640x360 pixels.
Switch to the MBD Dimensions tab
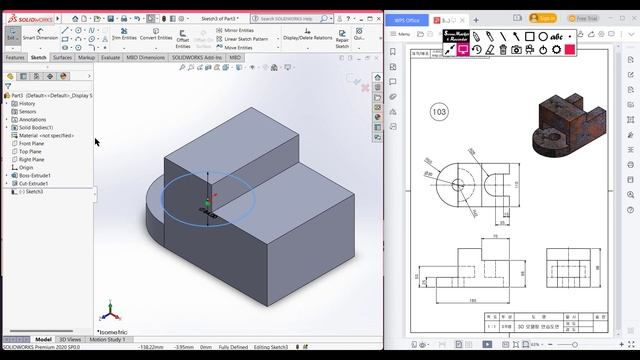(x=145, y=58)
